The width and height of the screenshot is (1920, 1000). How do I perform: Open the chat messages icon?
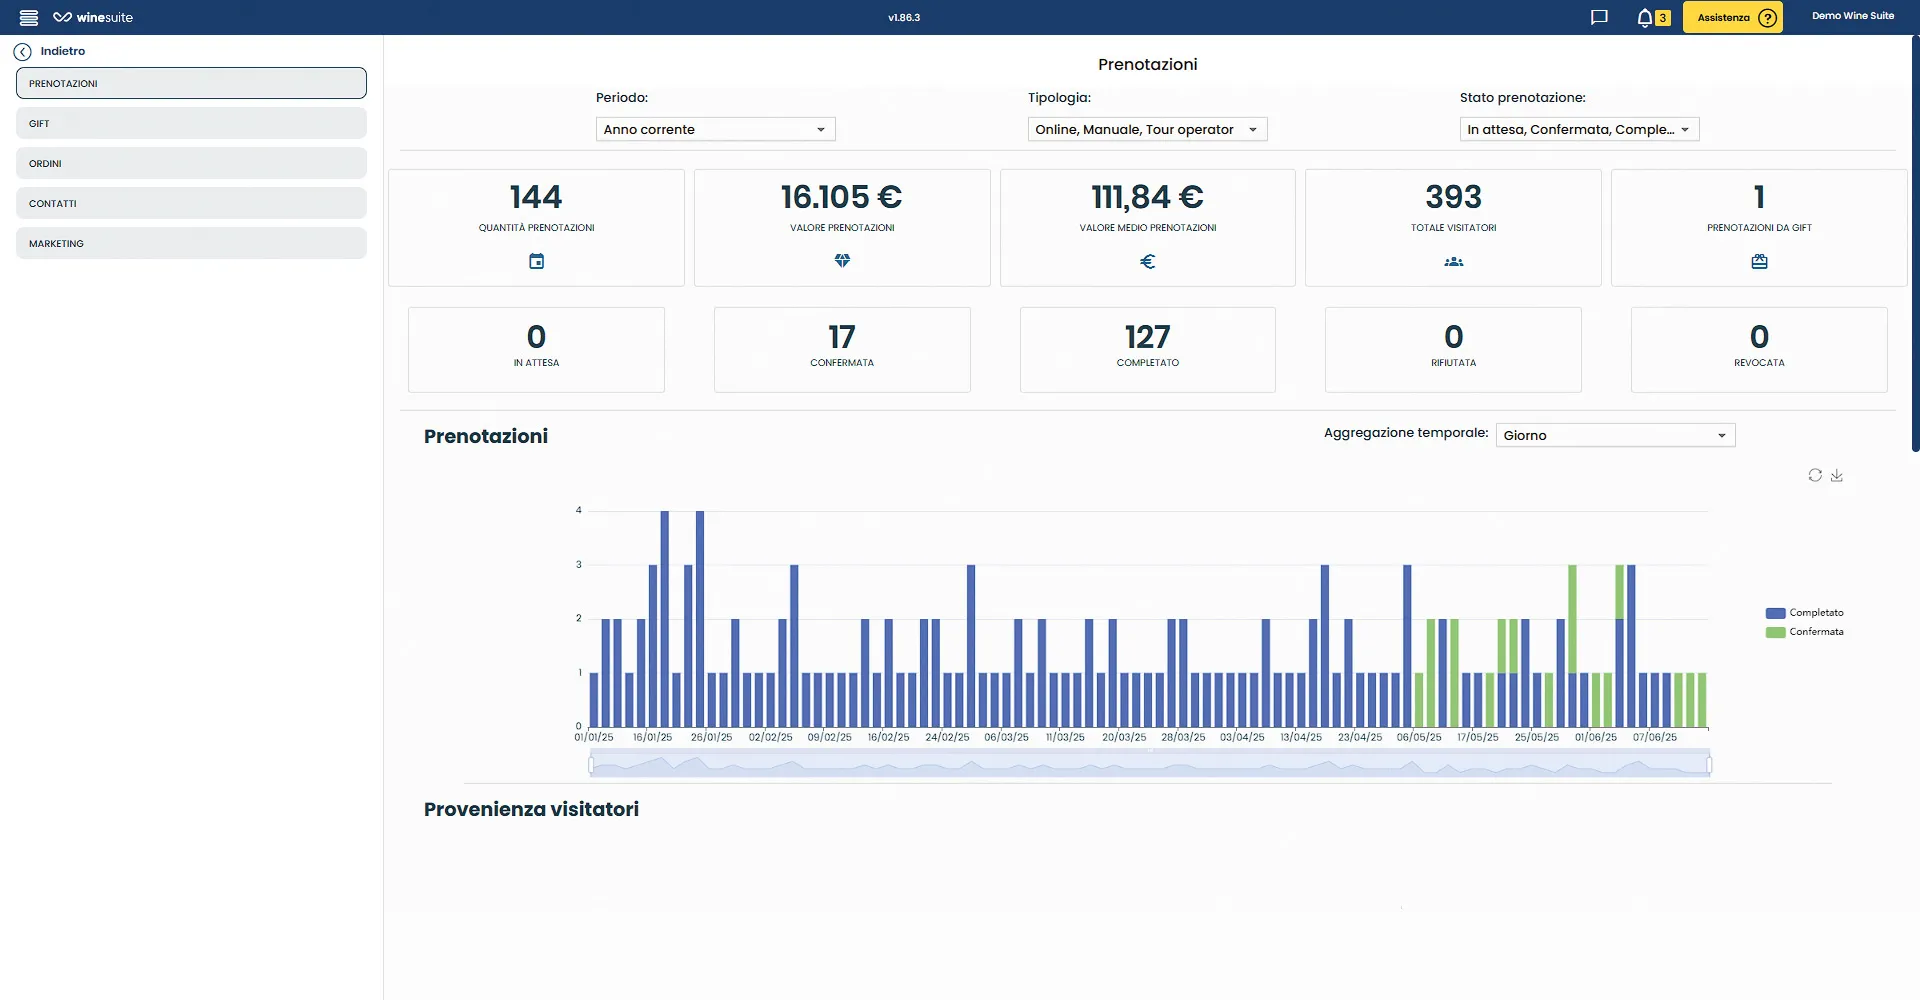pyautogui.click(x=1599, y=17)
